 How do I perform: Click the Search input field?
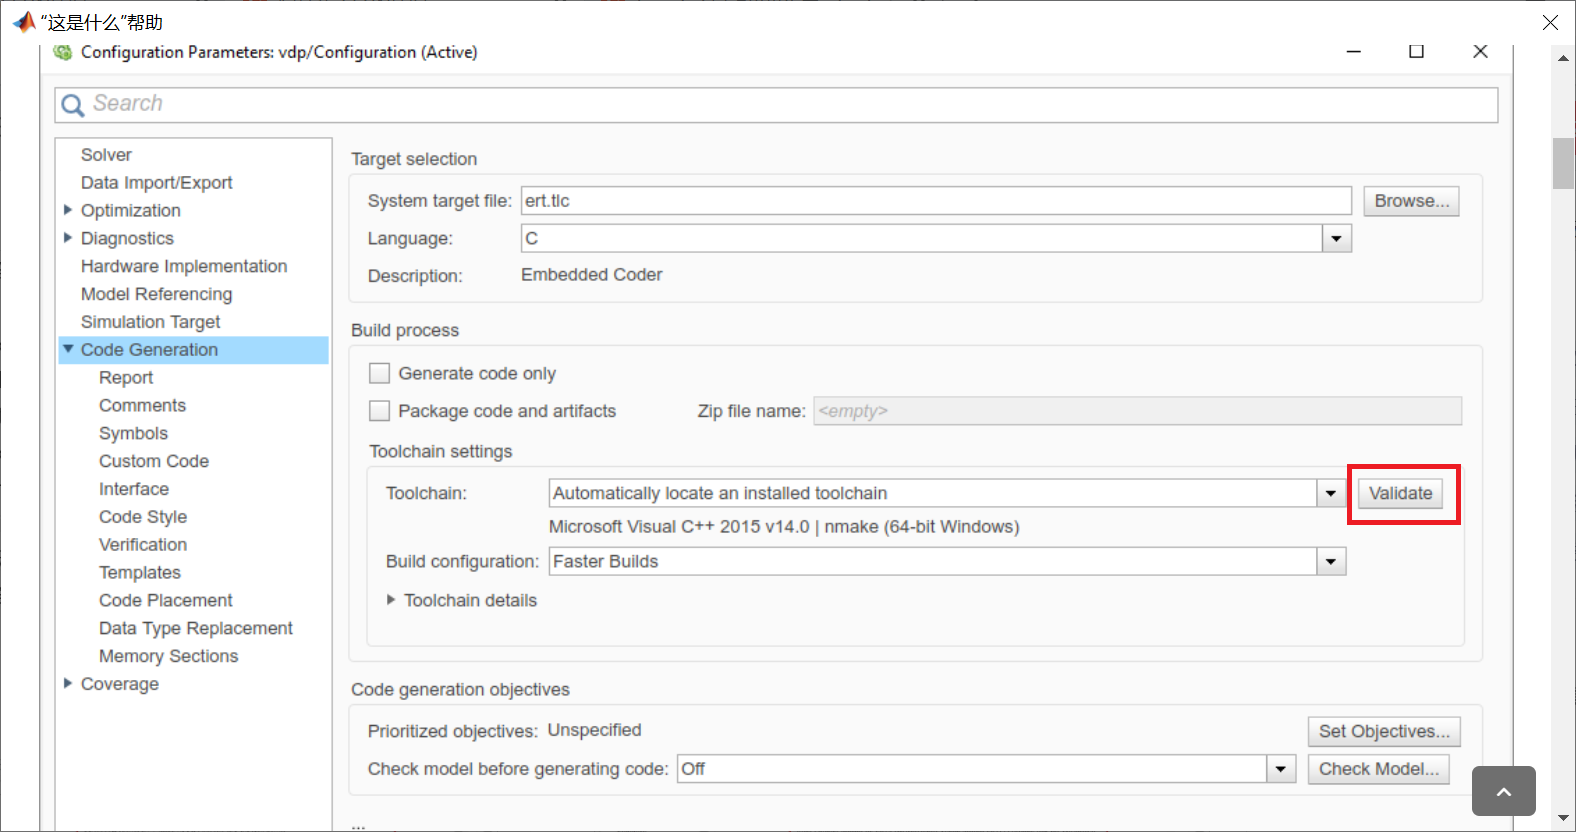(x=776, y=105)
